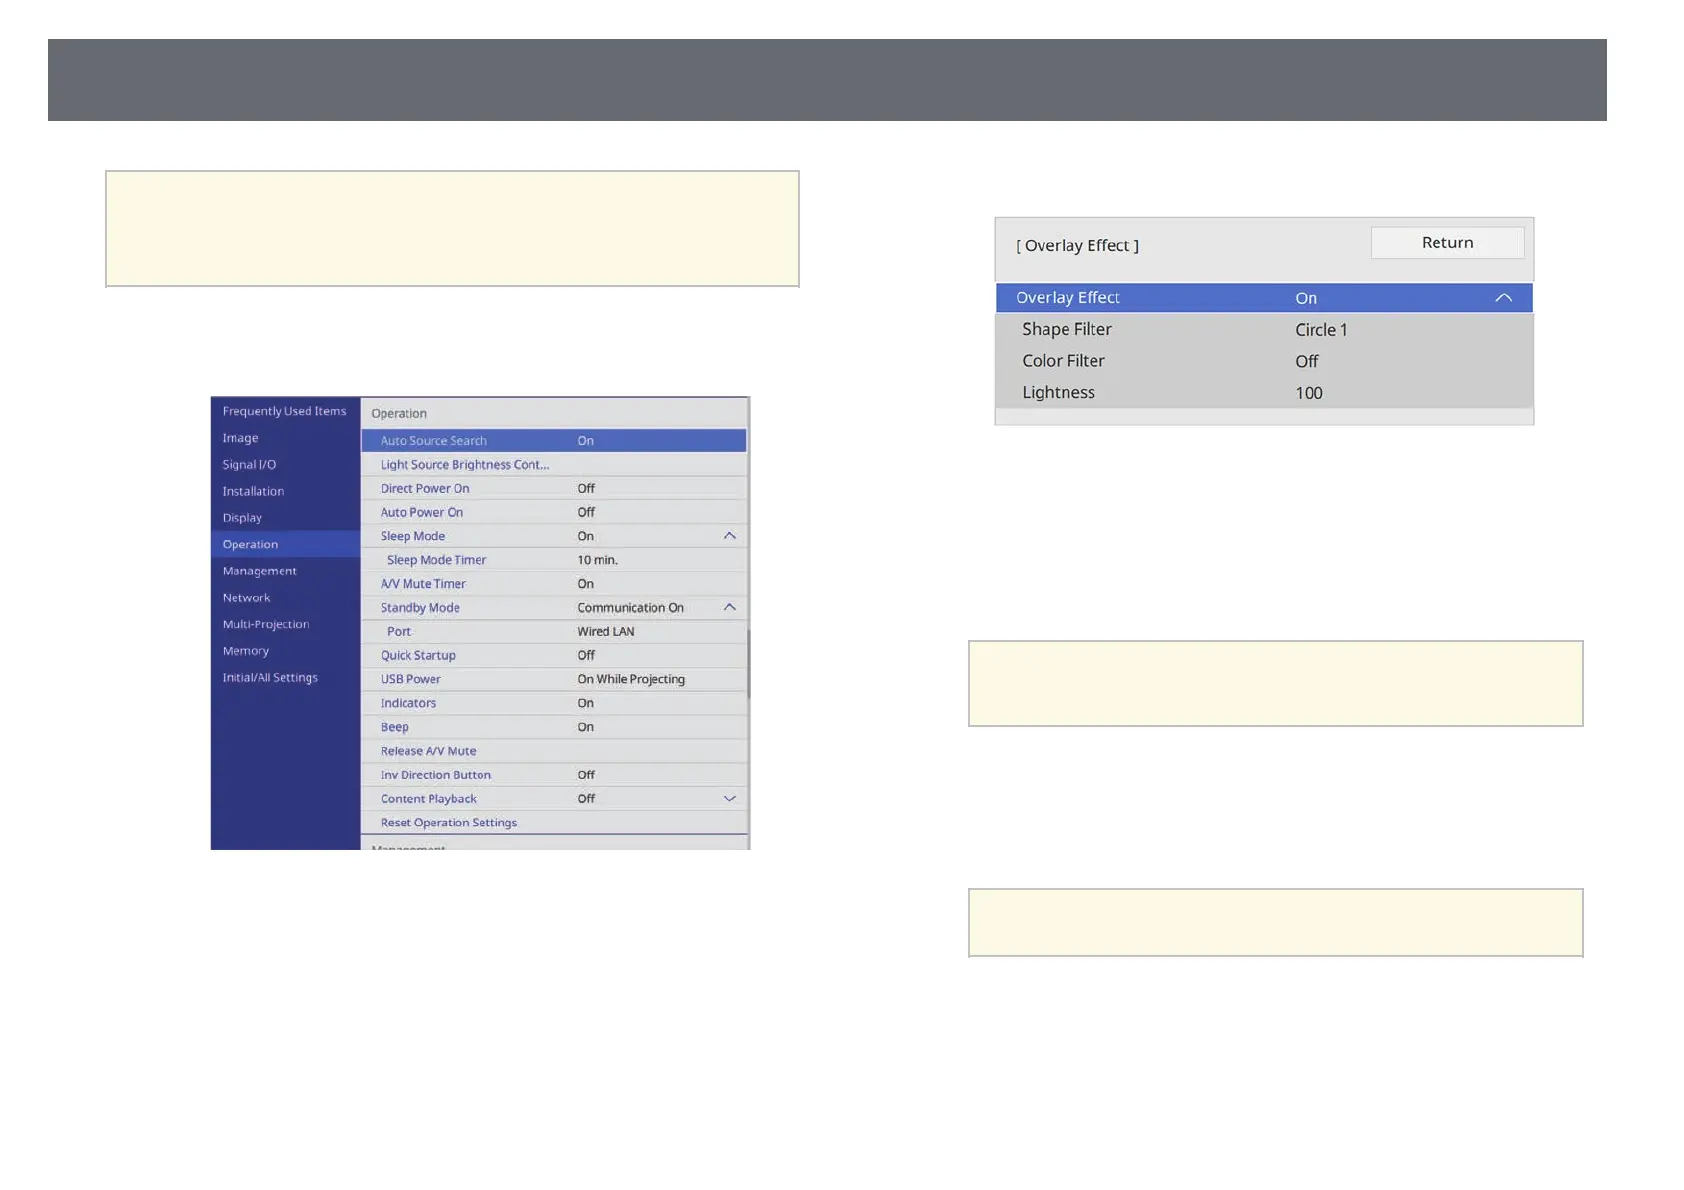Open the Management category
The image size is (1684, 1190).
click(x=285, y=571)
